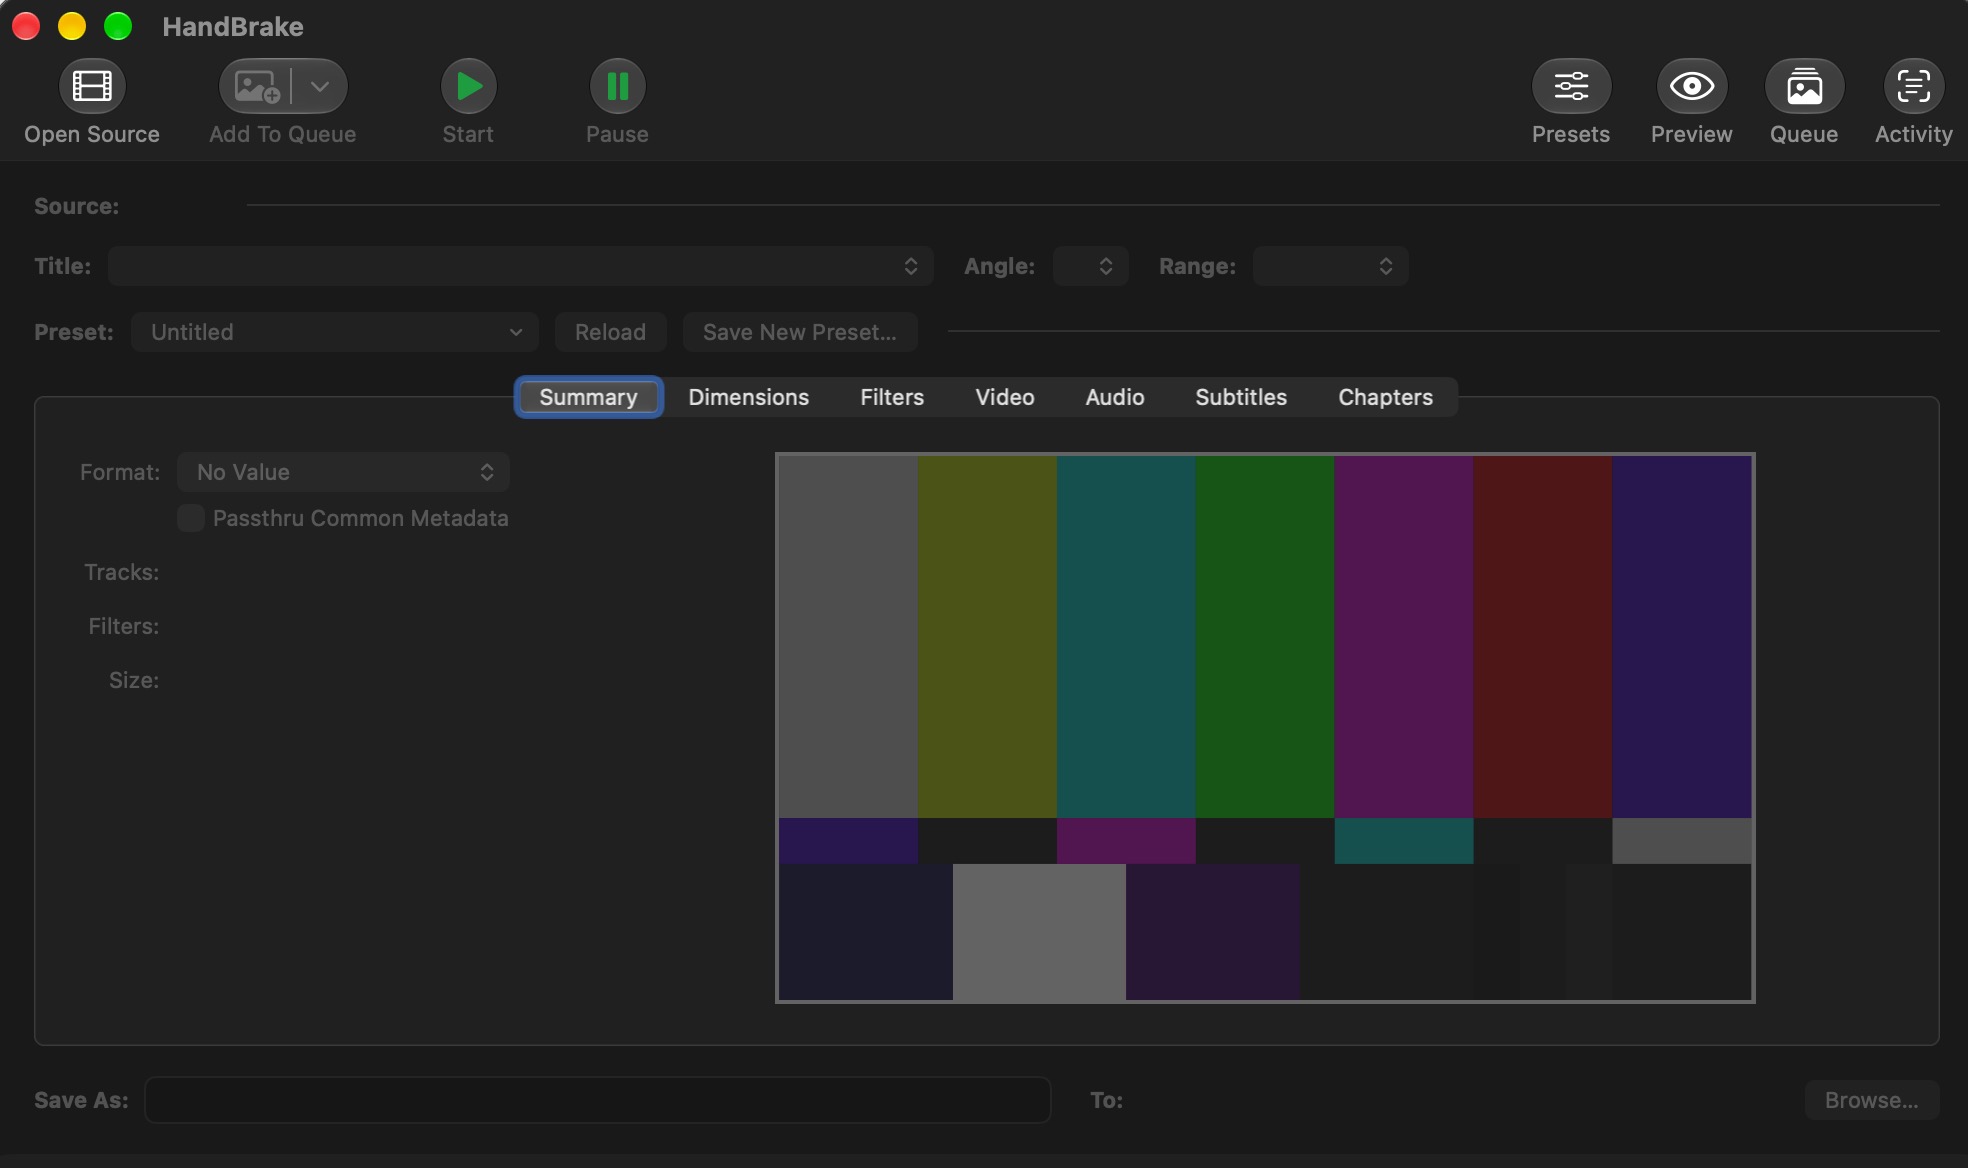Viewport: 1968px width, 1168px height.
Task: Toggle Passthru Common Metadata checkbox
Action: pyautogui.click(x=190, y=518)
